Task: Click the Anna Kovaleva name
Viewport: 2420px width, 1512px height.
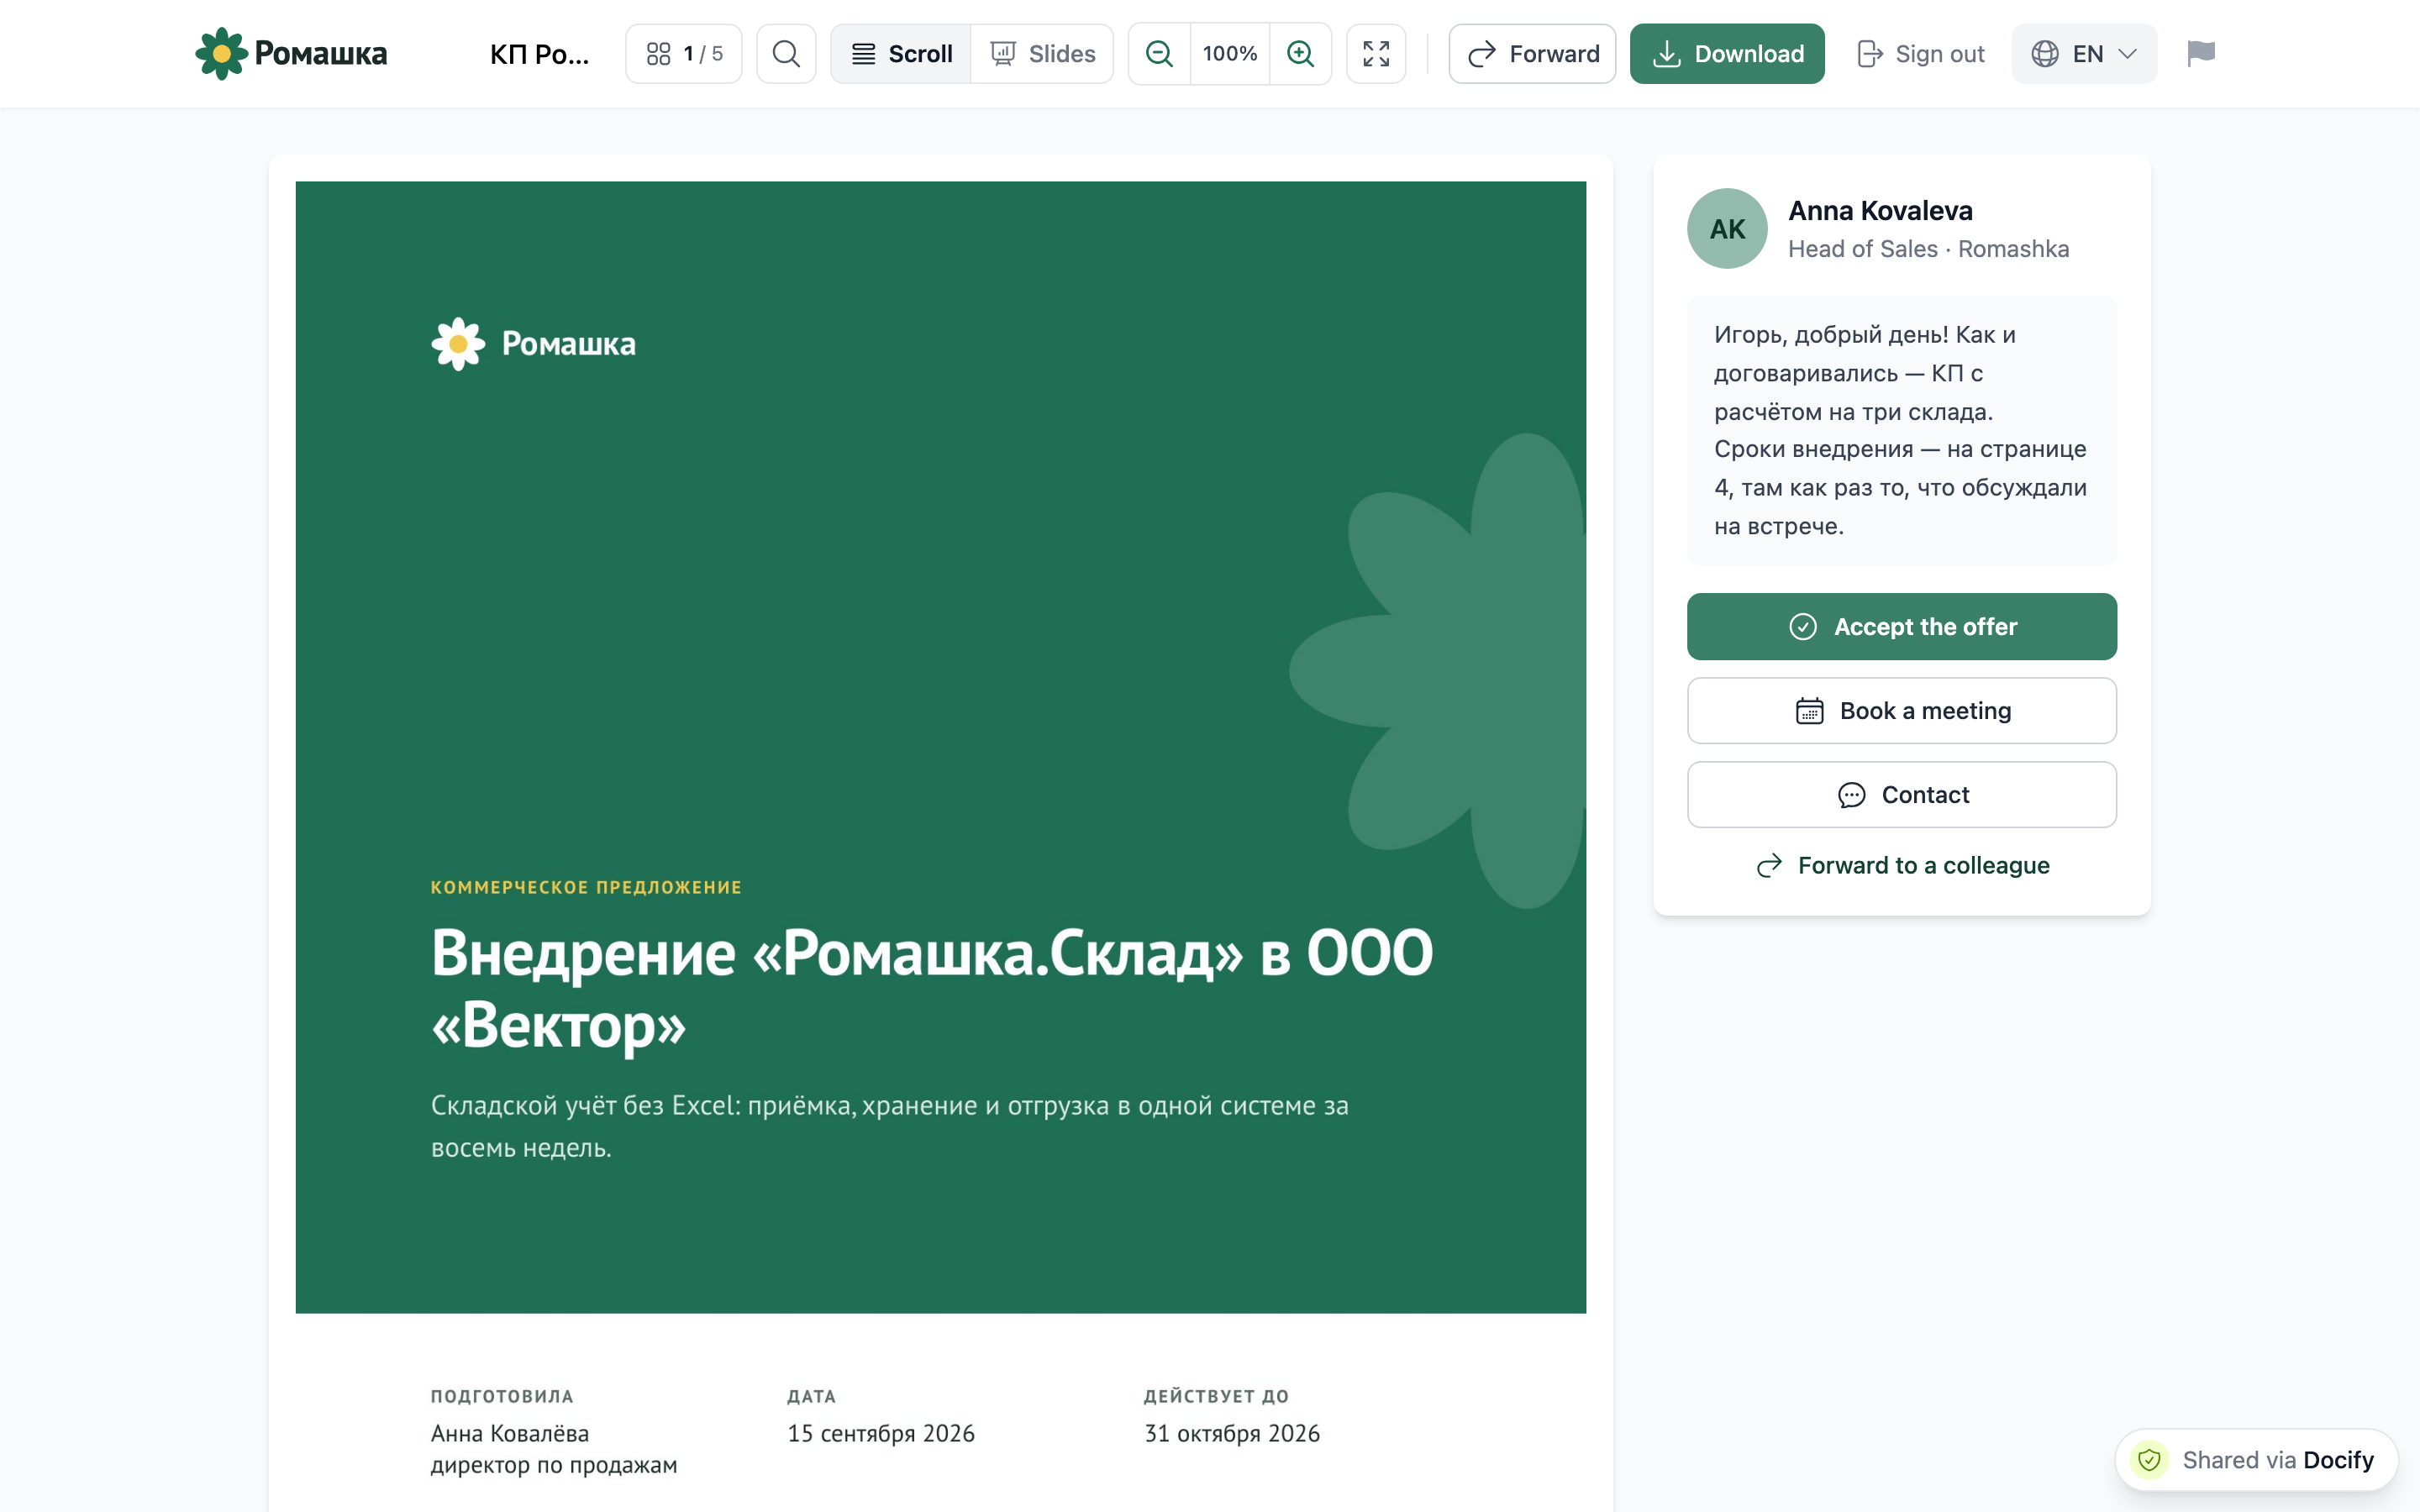Action: click(1880, 211)
